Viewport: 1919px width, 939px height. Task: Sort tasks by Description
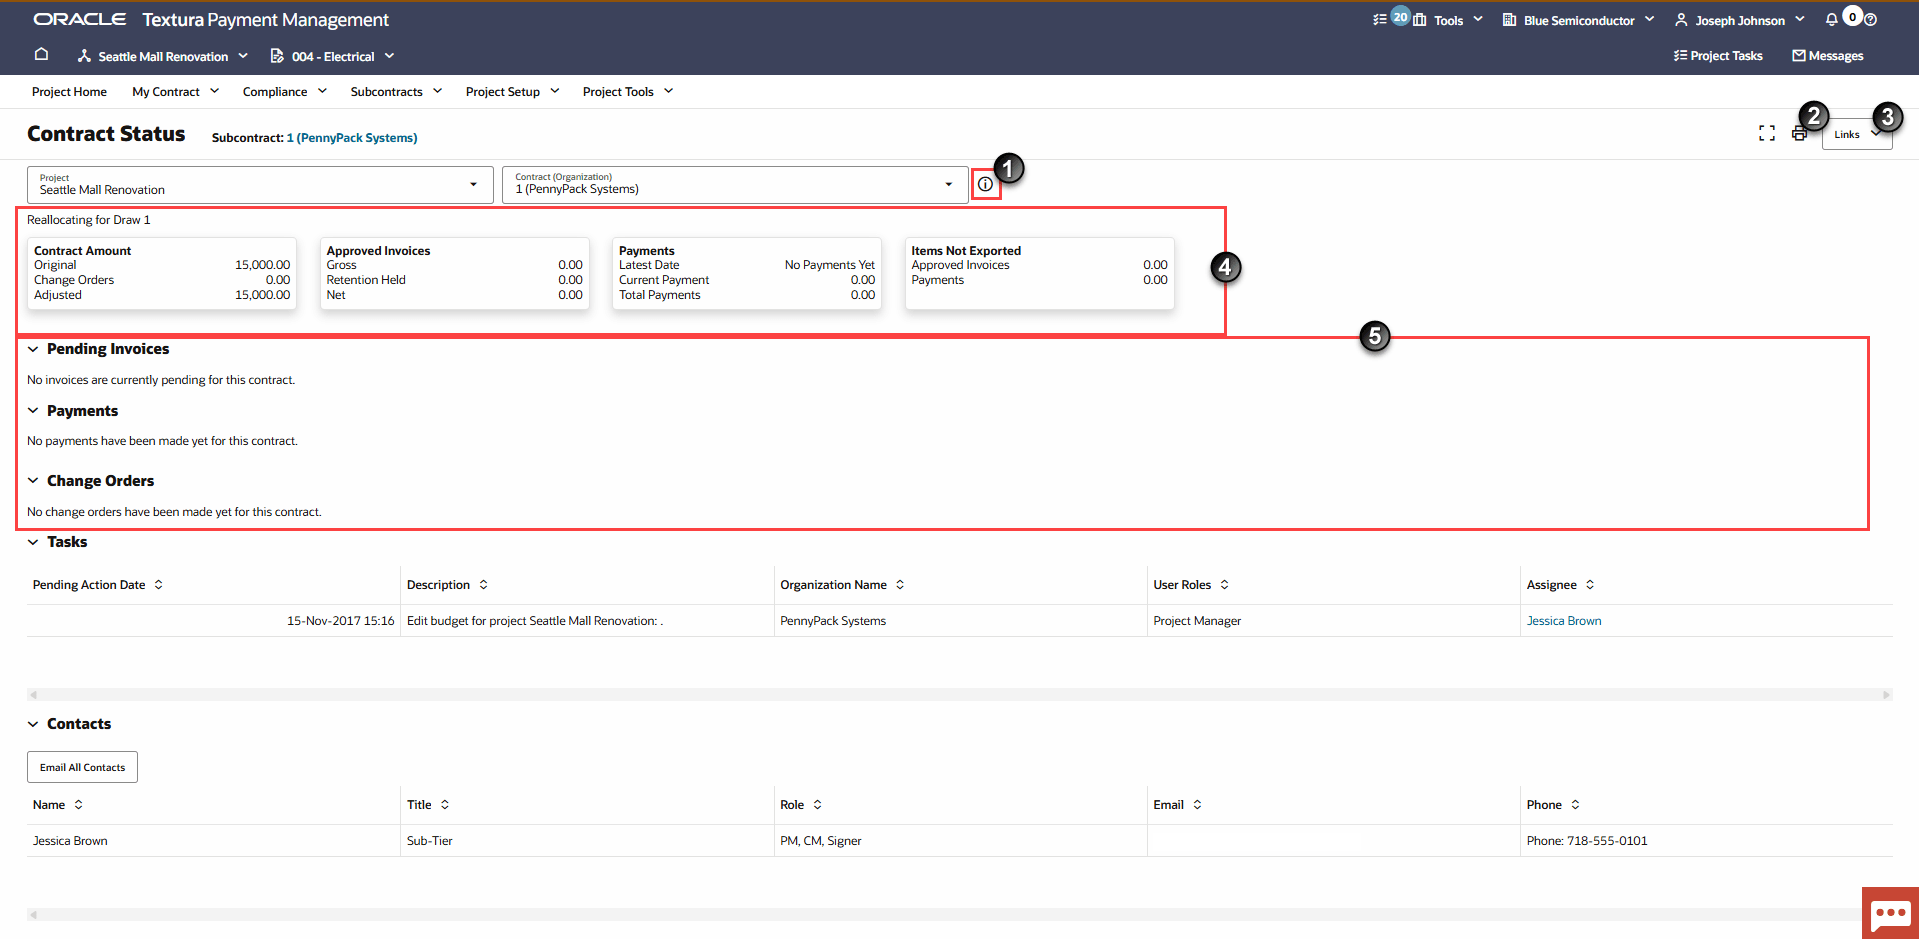coord(483,585)
